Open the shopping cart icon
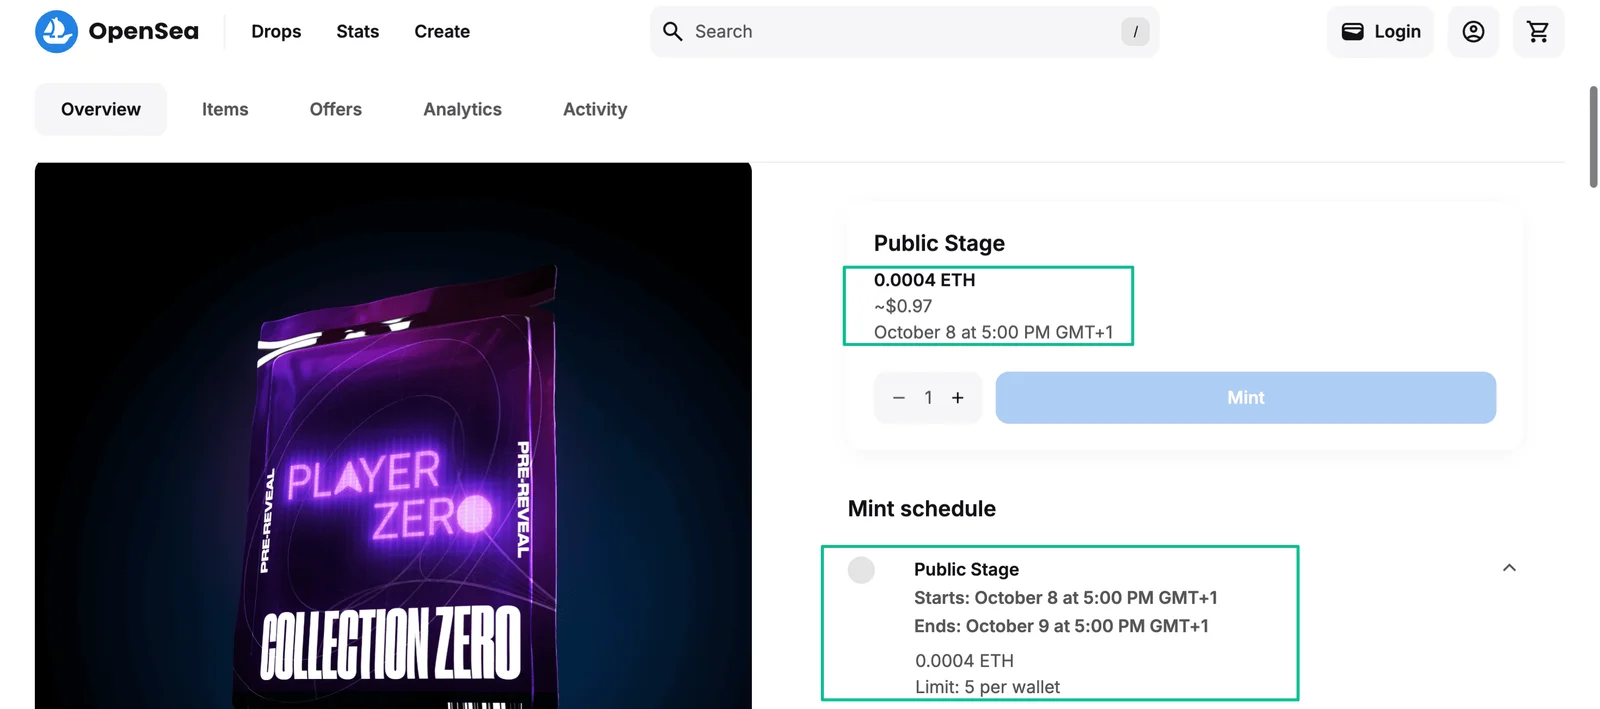This screenshot has height=709, width=1600. coord(1538,32)
